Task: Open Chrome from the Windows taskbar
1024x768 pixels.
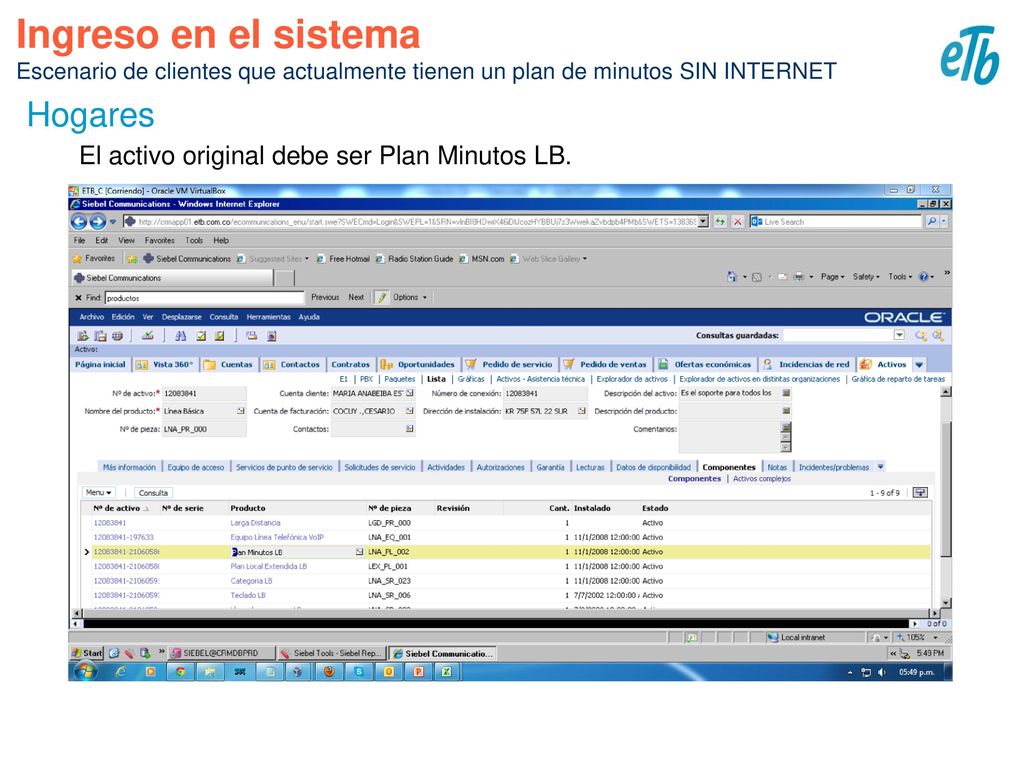Action: pyautogui.click(x=180, y=671)
